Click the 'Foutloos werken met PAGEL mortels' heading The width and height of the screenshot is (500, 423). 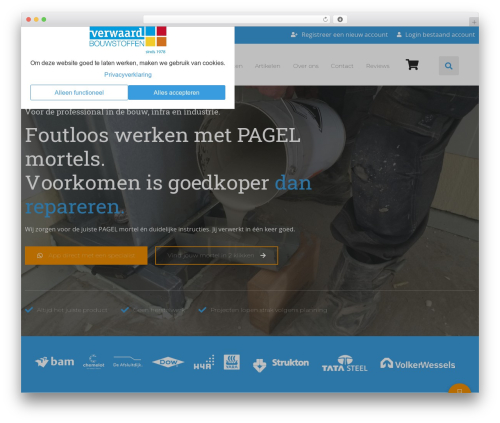[163, 147]
